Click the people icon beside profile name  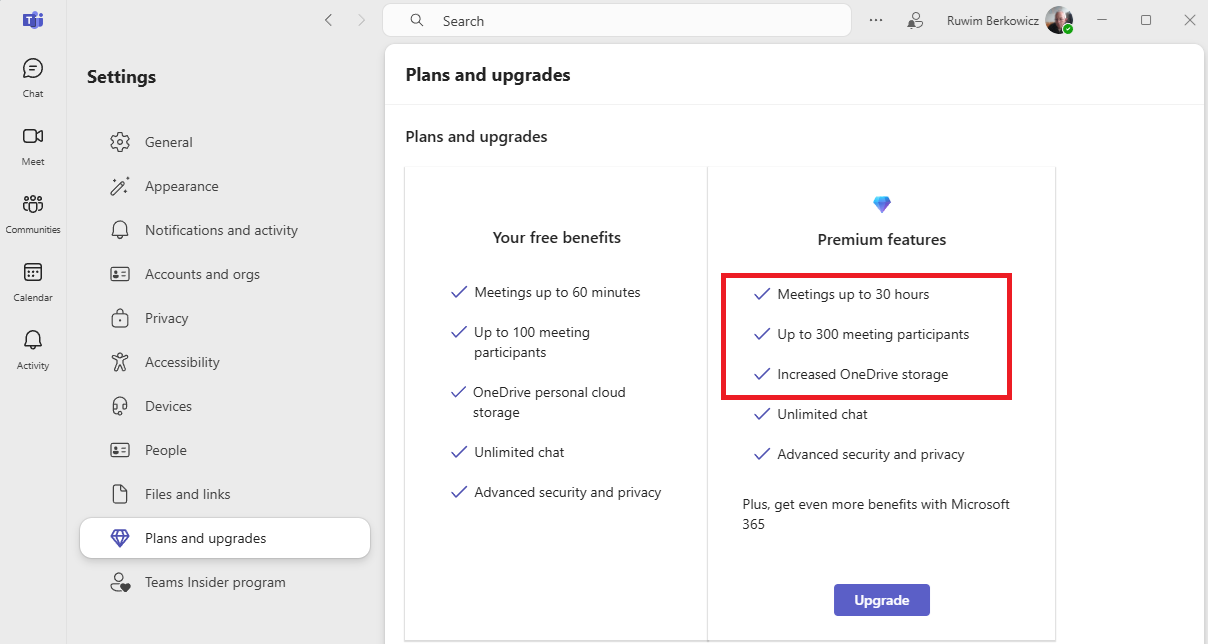pyautogui.click(x=915, y=20)
